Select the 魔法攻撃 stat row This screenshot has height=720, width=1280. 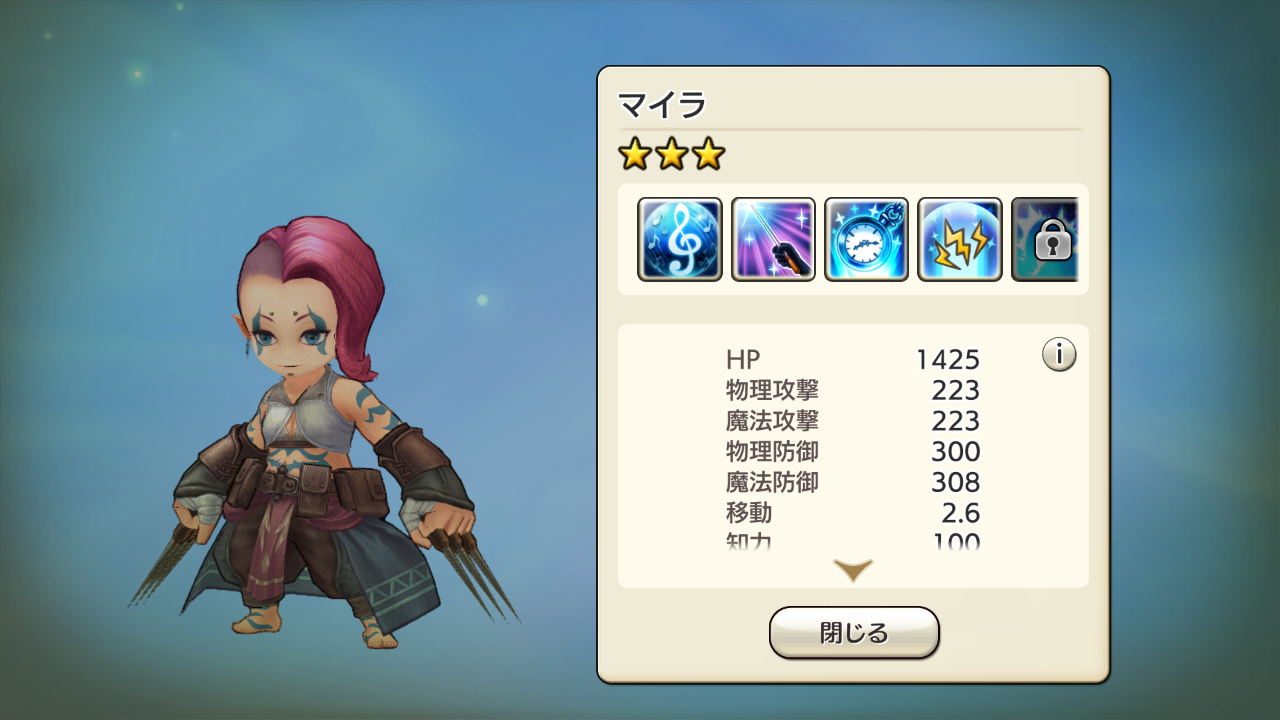click(x=853, y=421)
